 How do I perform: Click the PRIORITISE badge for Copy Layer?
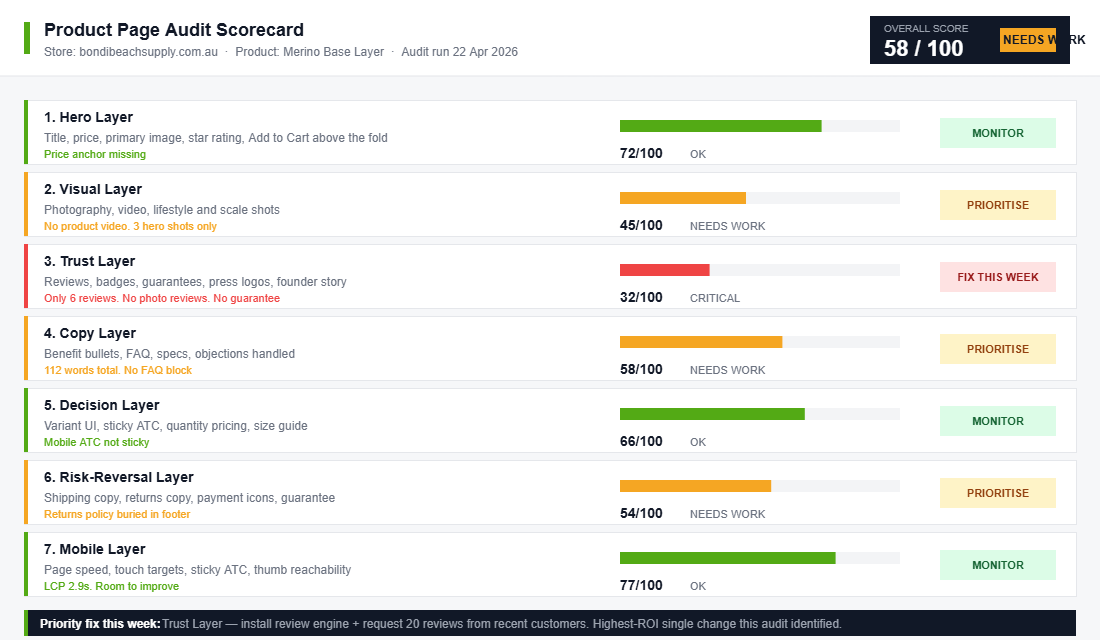[x=997, y=348]
